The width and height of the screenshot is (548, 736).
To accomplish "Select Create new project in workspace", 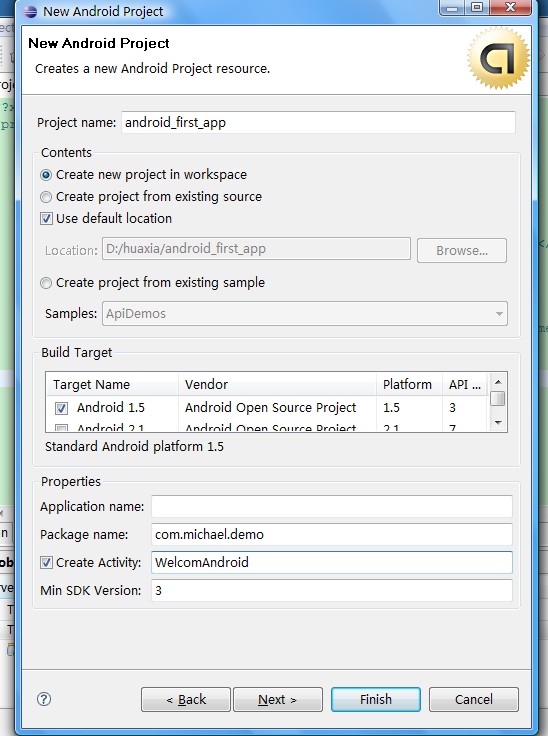I will point(46,175).
